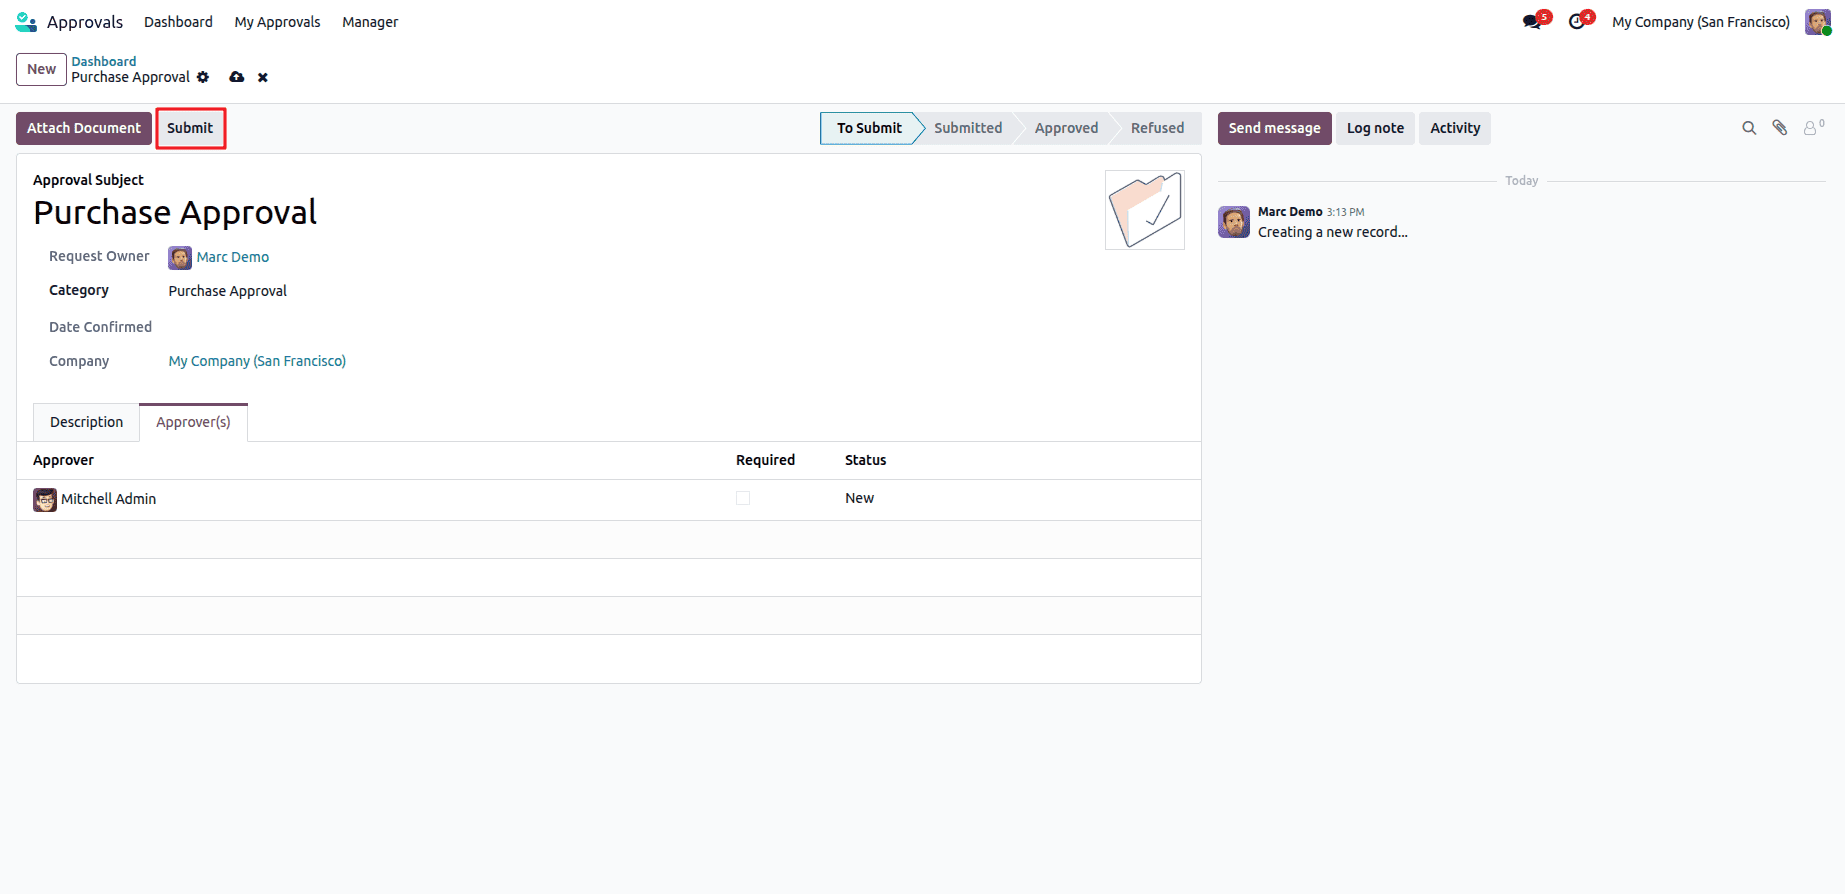Sort by the Status column header
Image resolution: width=1845 pixels, height=894 pixels.
point(865,460)
